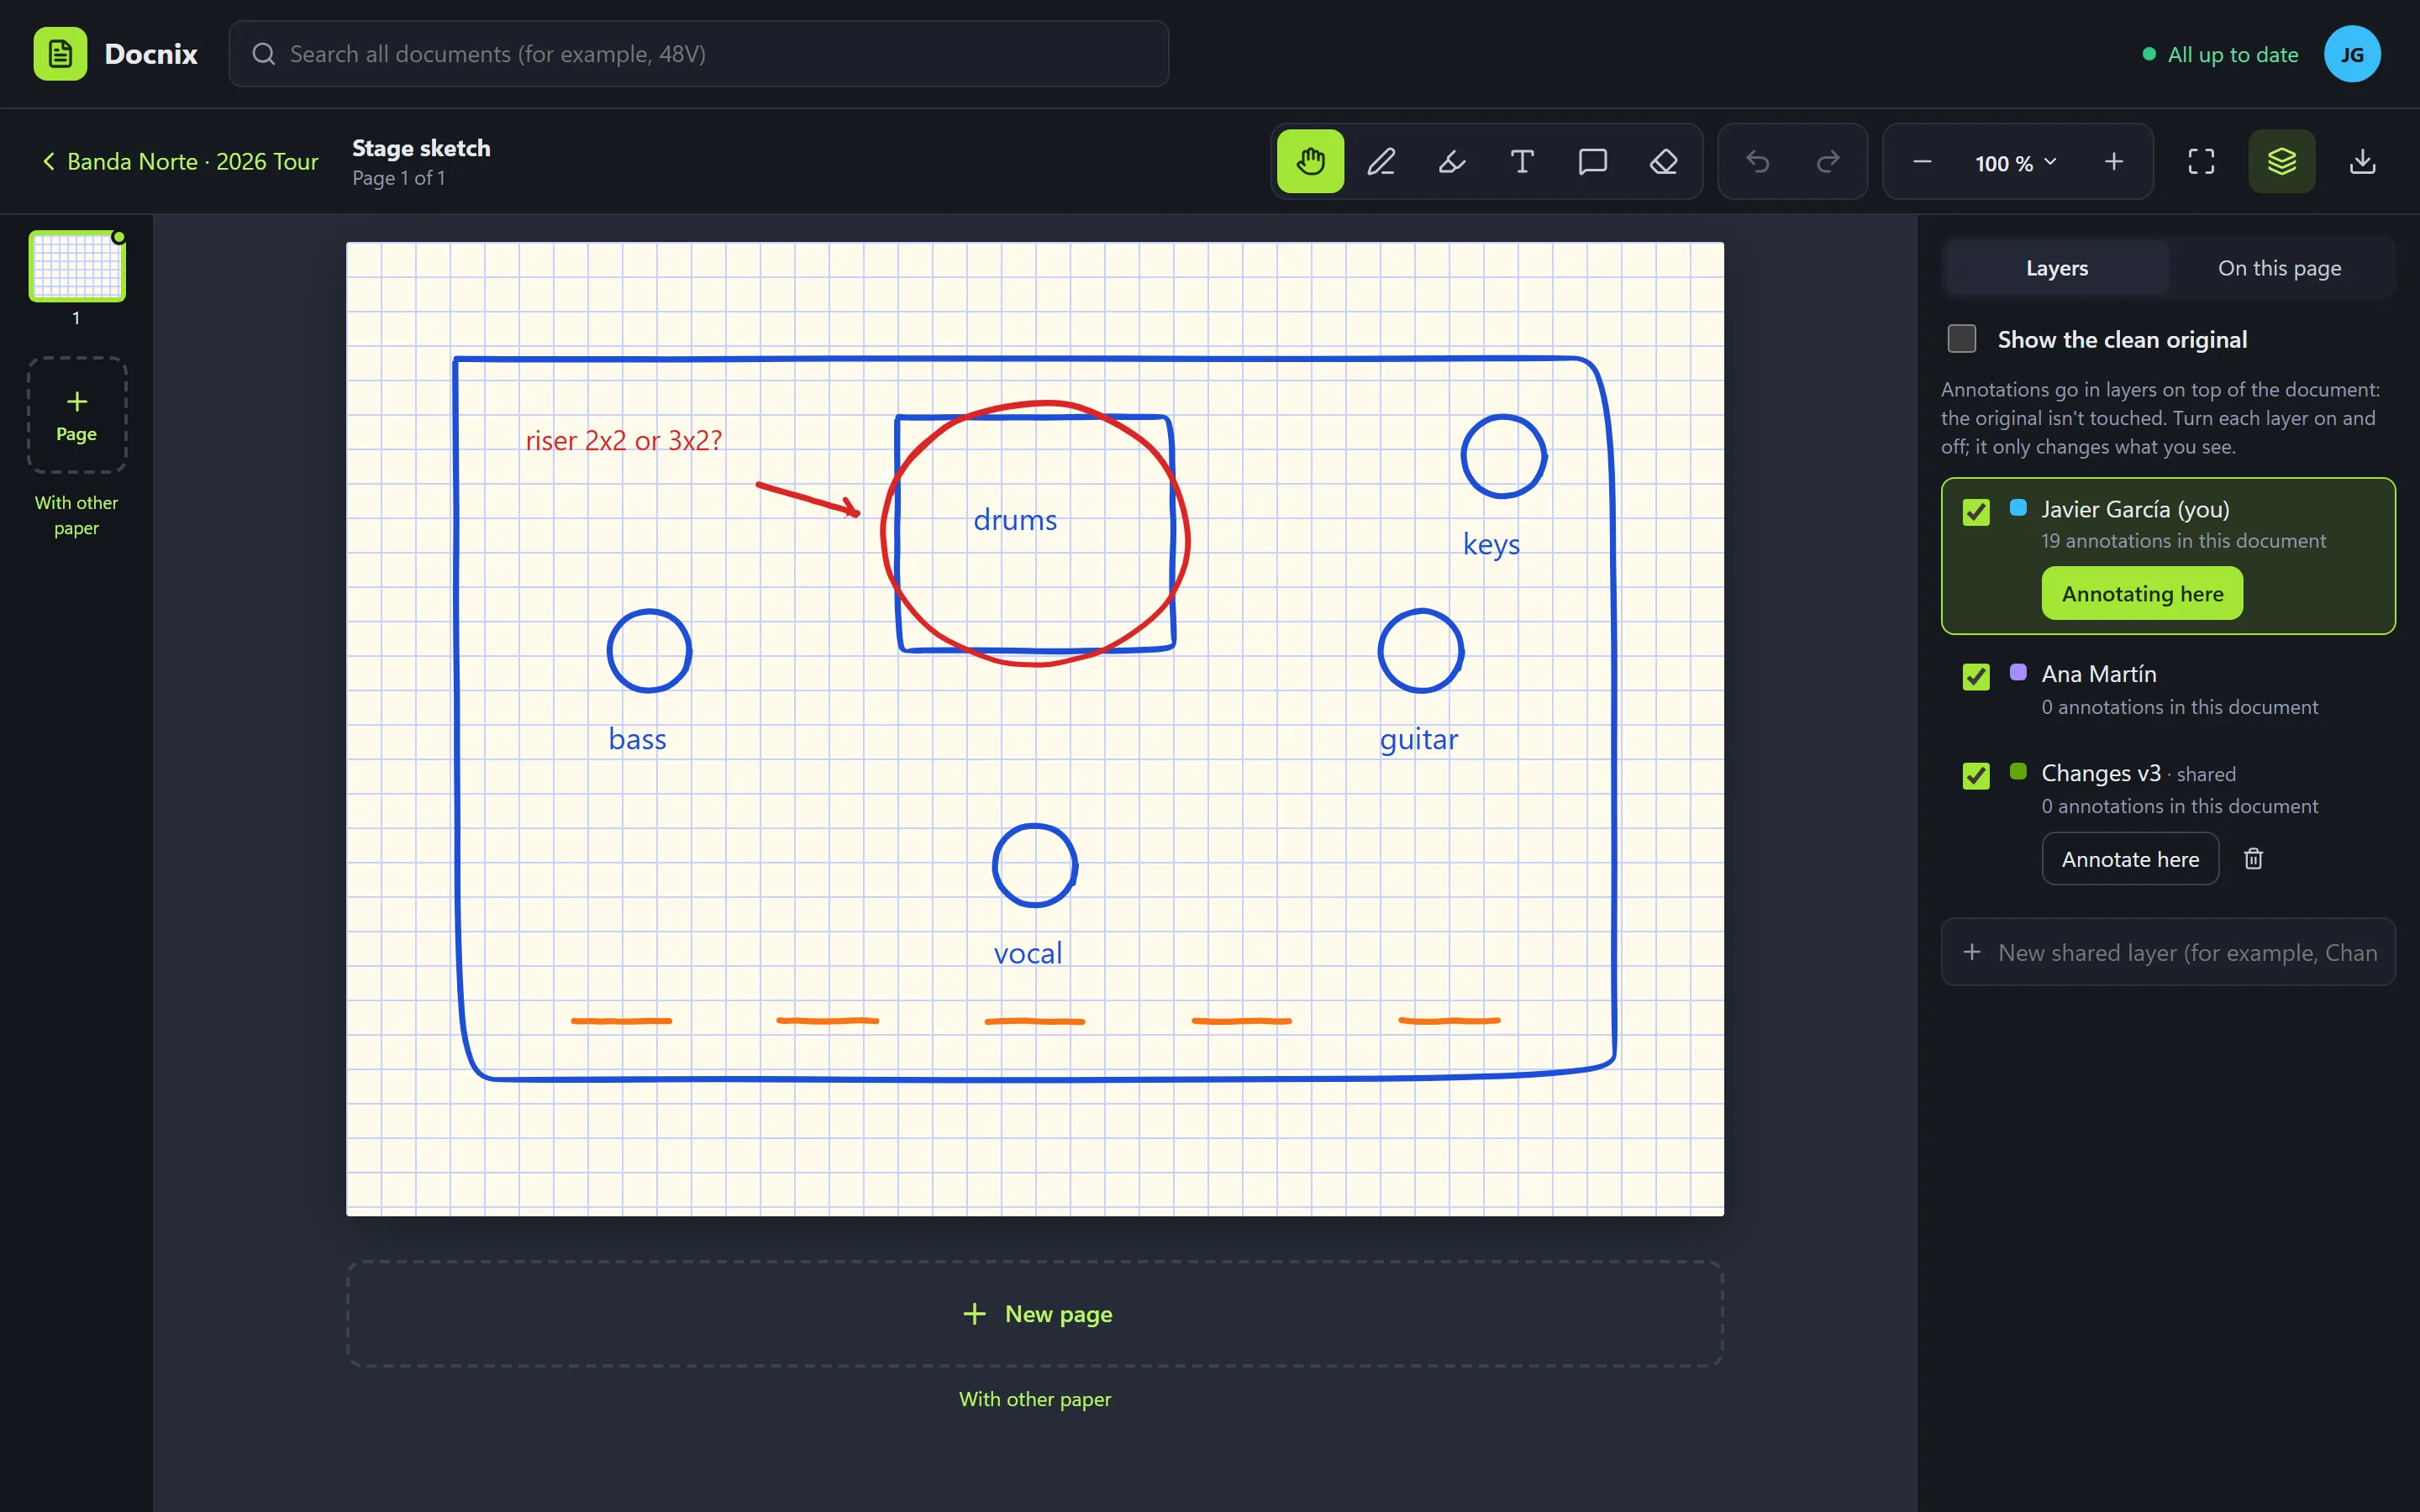Image resolution: width=2420 pixels, height=1512 pixels.
Task: Zoom in with the plus button
Action: [2113, 161]
